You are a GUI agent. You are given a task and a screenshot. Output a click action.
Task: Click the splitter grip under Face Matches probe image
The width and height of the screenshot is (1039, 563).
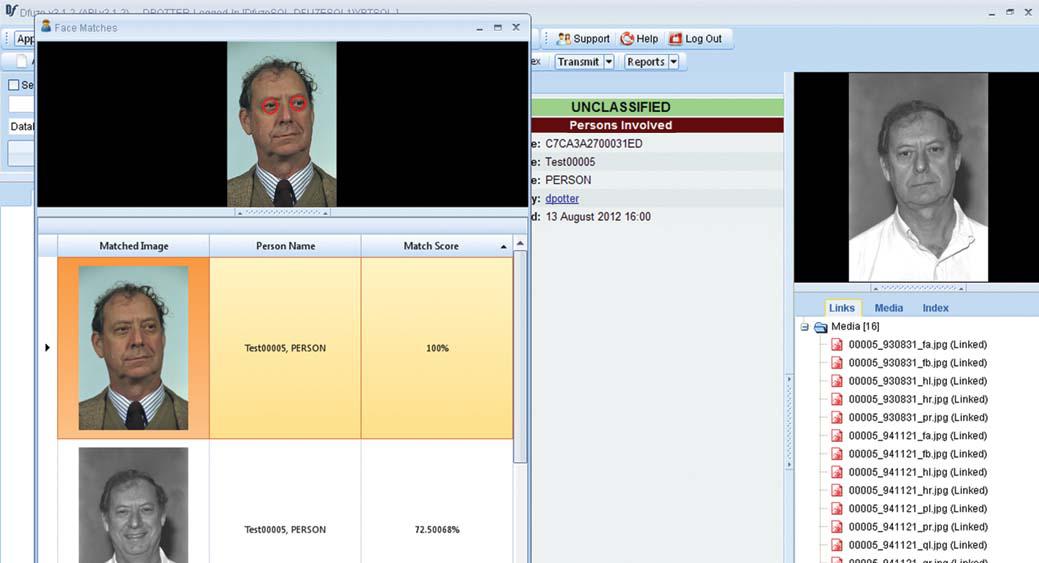point(282,213)
